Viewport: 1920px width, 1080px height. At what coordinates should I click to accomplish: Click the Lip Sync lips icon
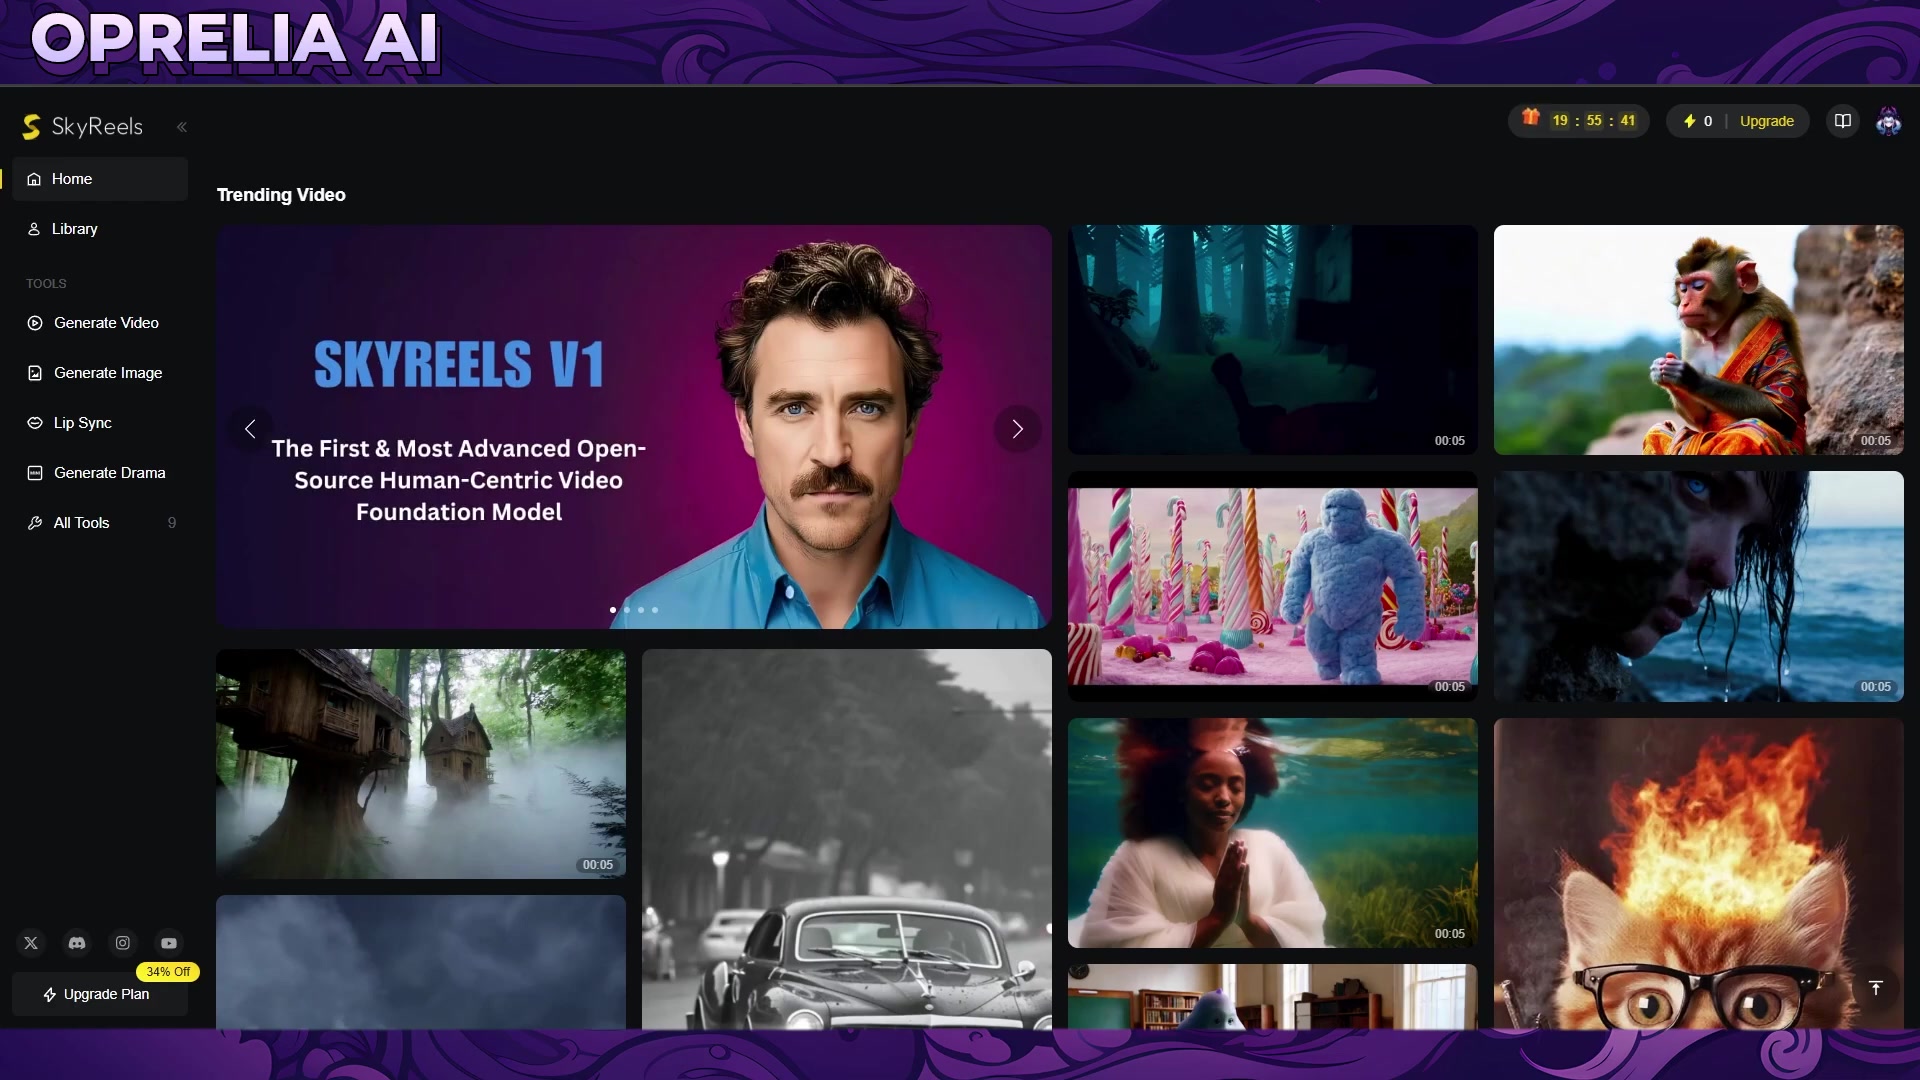coord(35,423)
